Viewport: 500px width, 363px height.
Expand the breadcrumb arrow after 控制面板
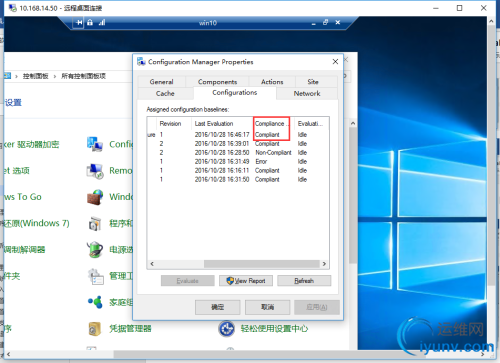point(55,76)
